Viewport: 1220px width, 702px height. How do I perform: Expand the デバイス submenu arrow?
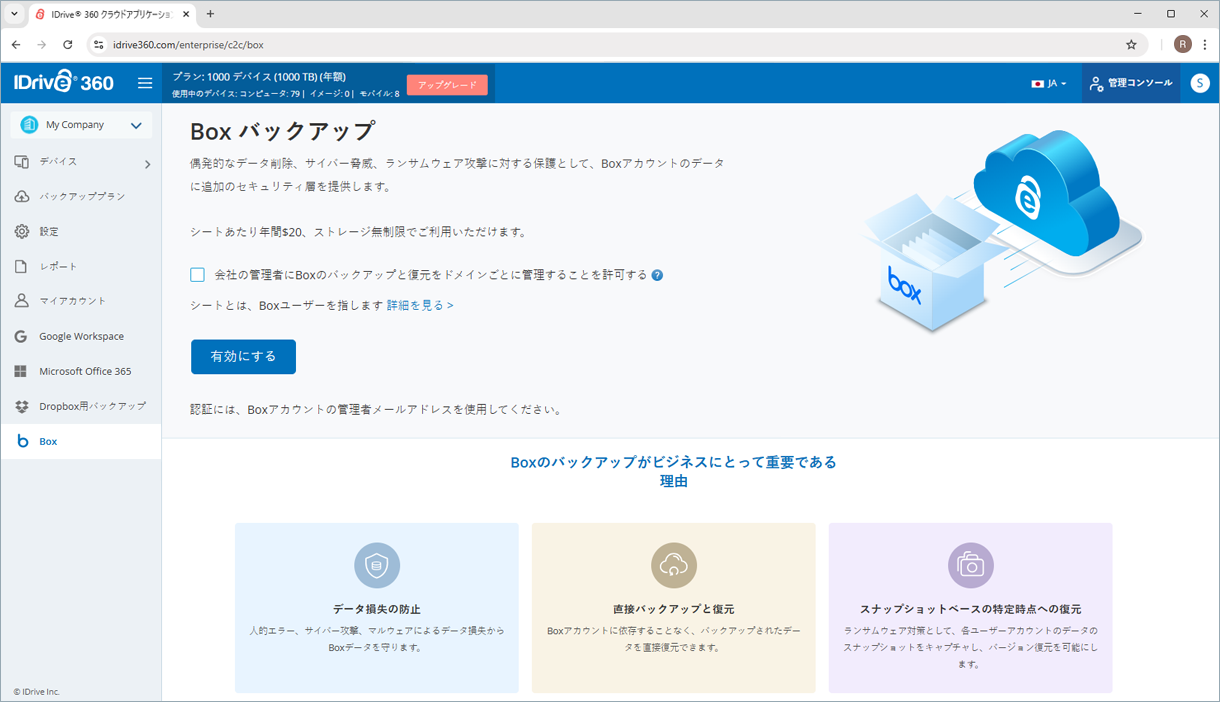(x=147, y=163)
